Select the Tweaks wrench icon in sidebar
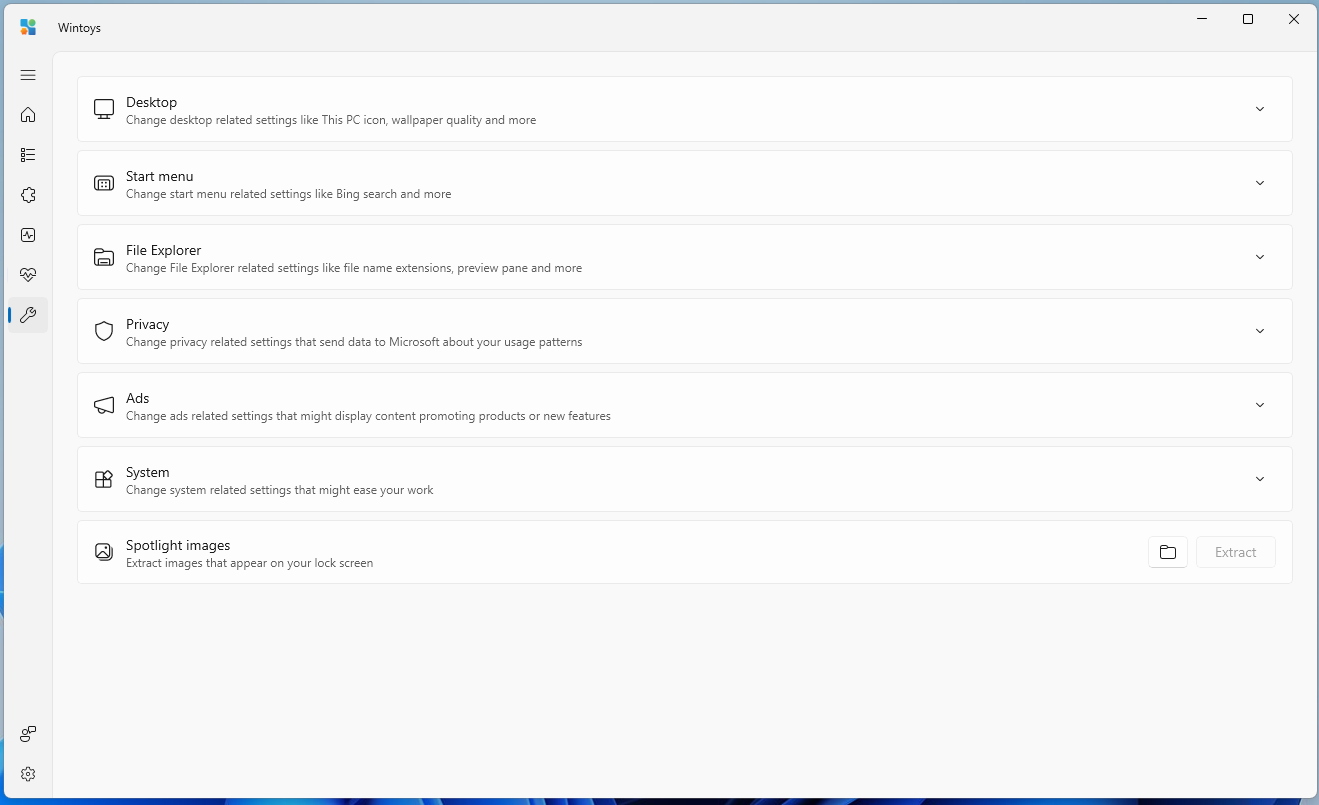The height and width of the screenshot is (805, 1319). (28, 315)
